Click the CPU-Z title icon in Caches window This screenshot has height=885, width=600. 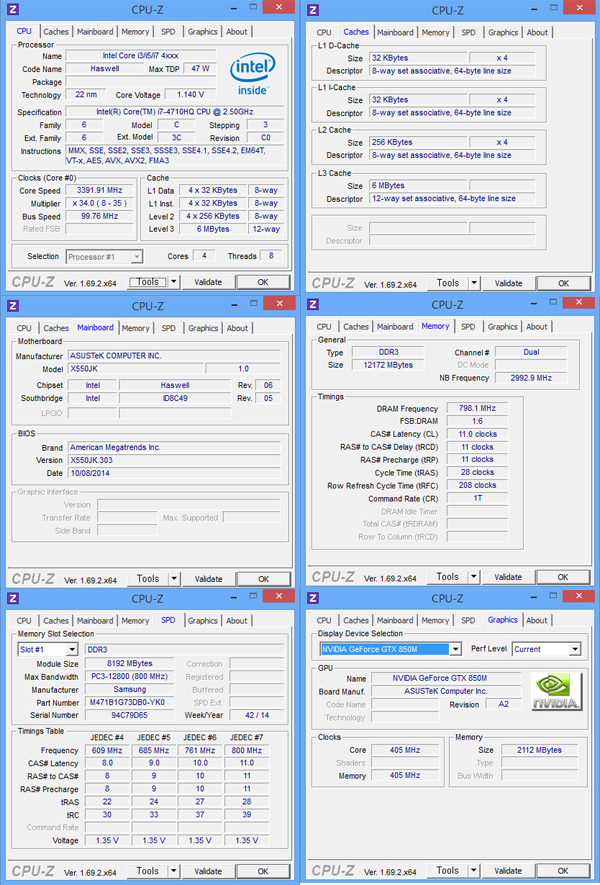313,10
